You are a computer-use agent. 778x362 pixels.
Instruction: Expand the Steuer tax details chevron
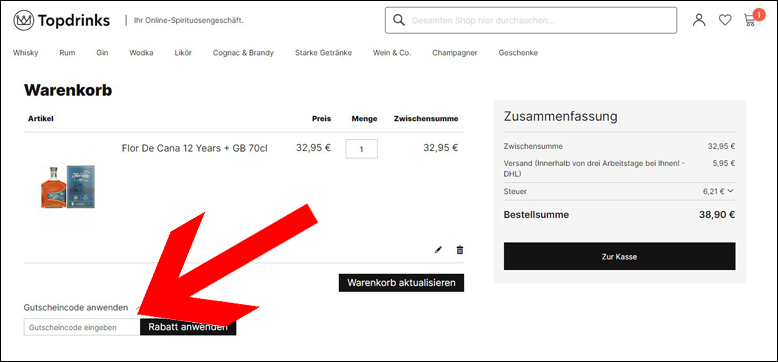tap(731, 191)
